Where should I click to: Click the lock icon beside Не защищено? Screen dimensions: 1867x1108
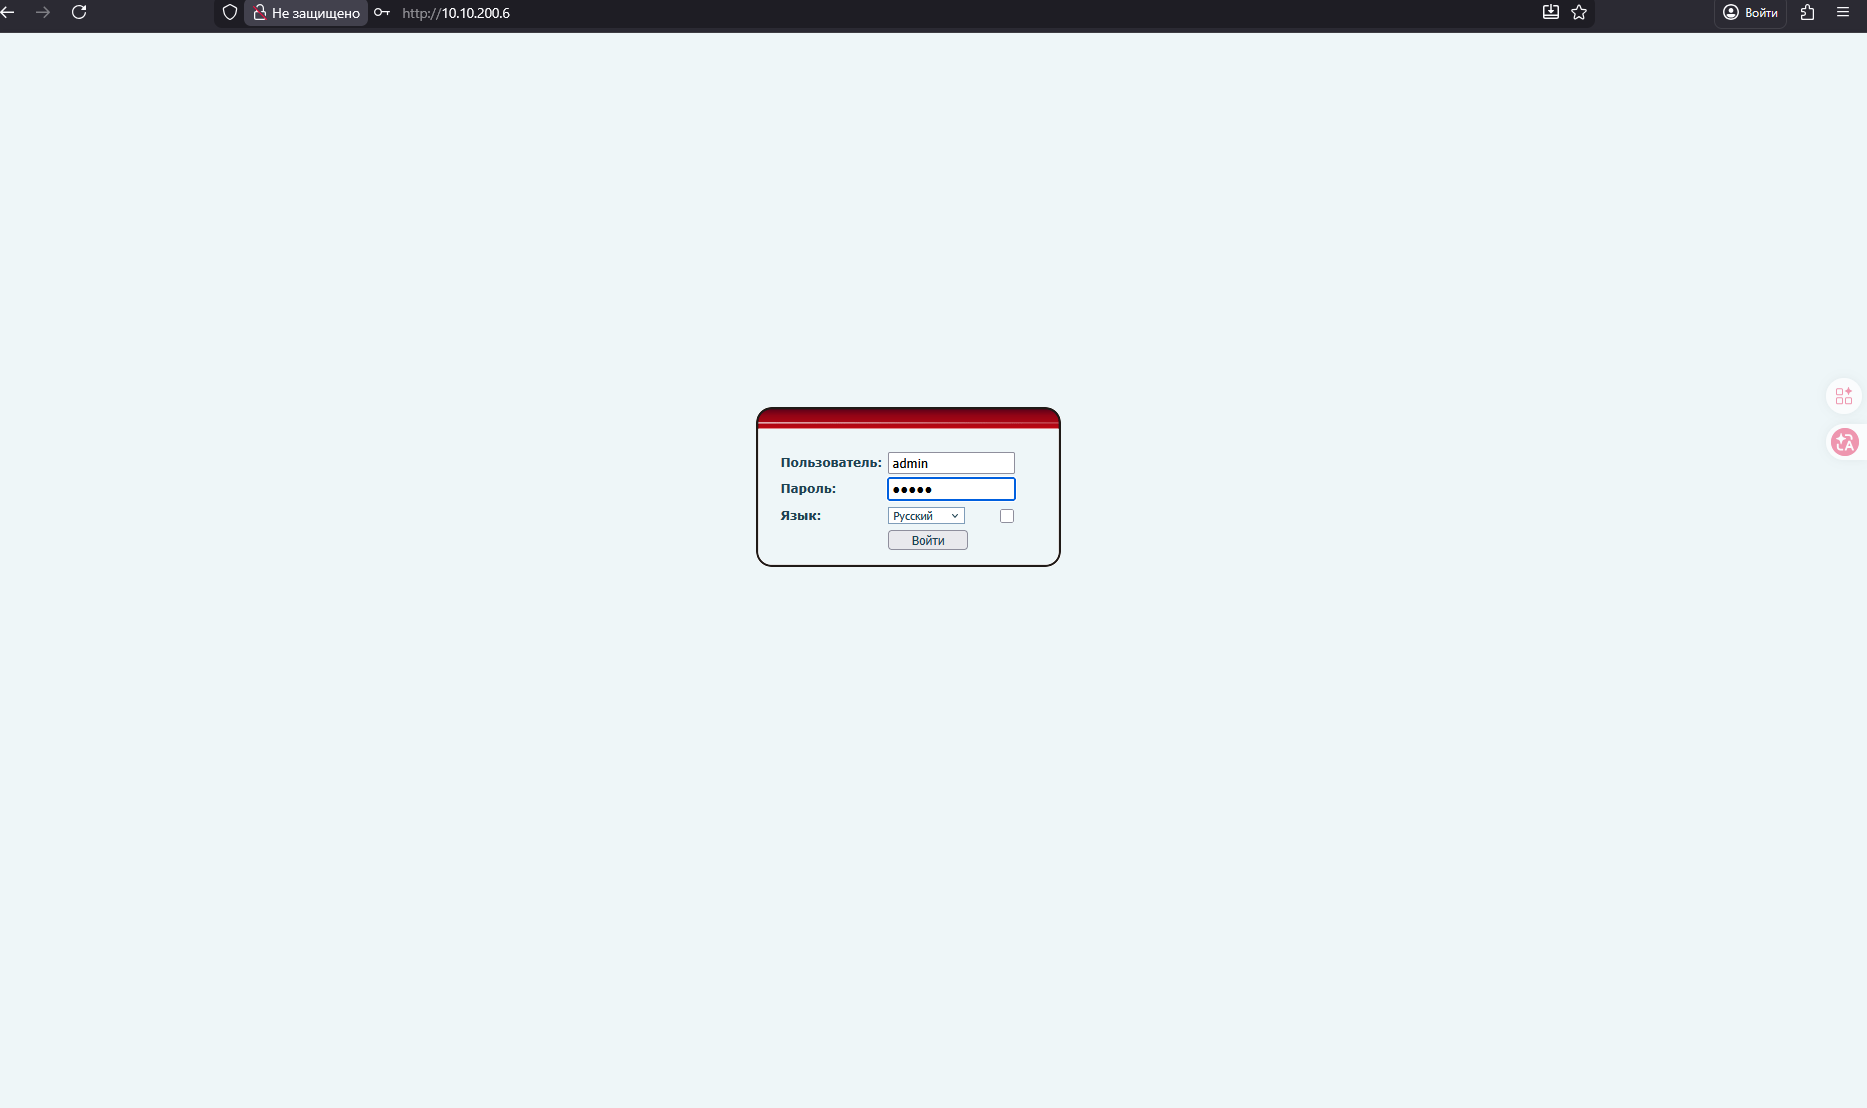(260, 12)
